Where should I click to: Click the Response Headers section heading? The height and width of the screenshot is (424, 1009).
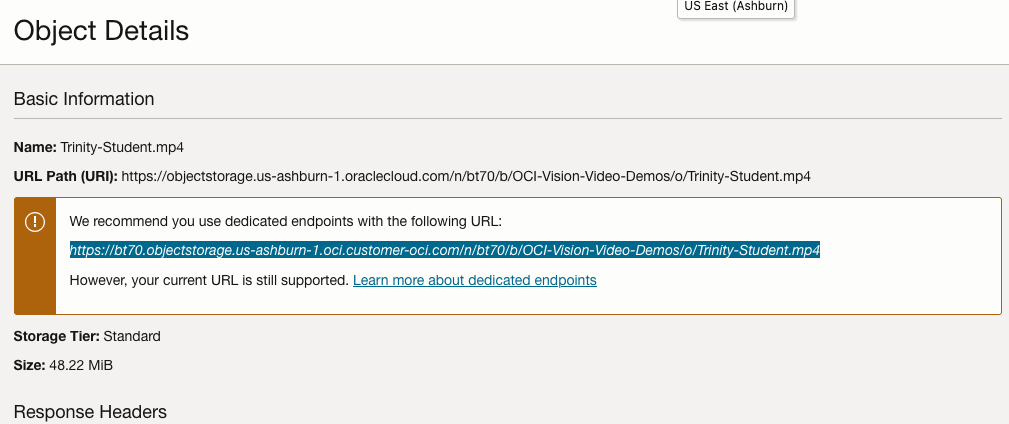(x=90, y=412)
